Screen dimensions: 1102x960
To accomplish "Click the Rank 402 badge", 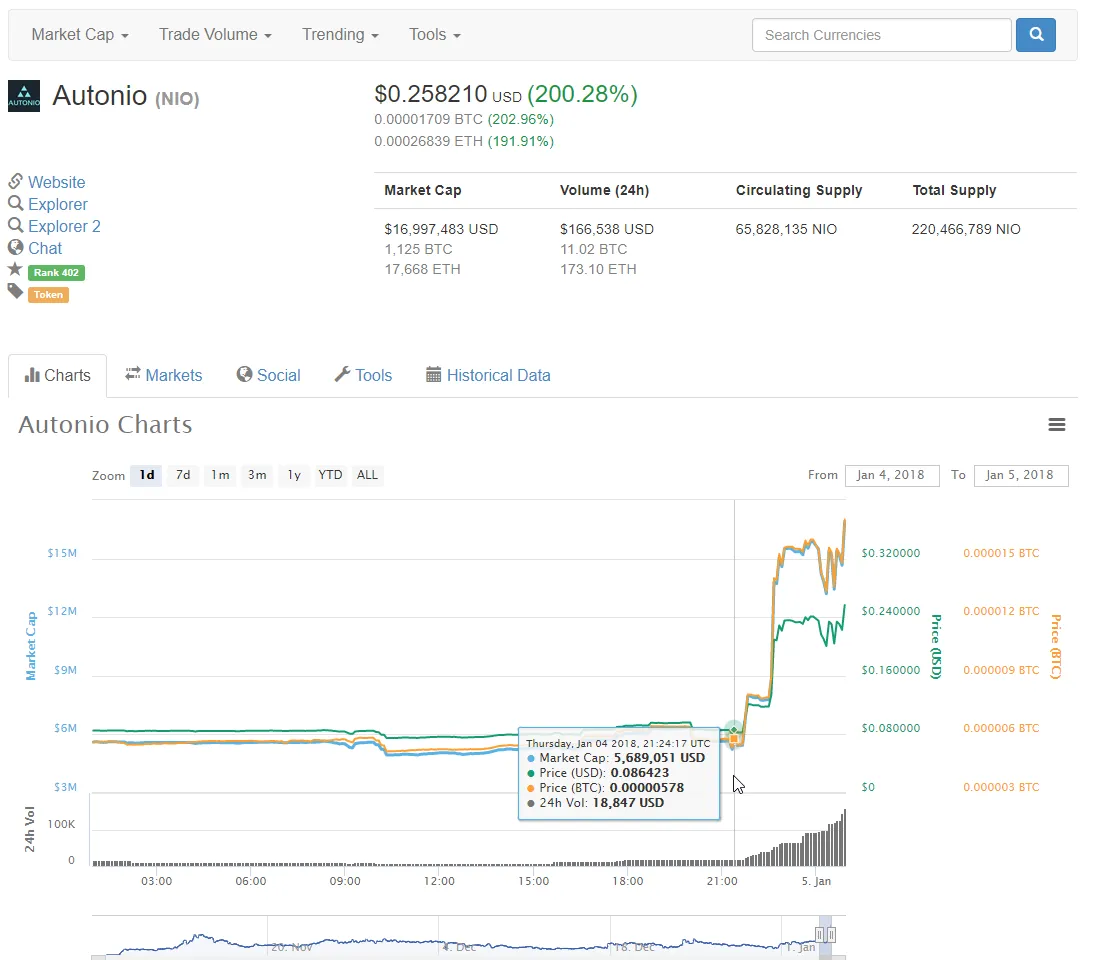I will pyautogui.click(x=56, y=273).
